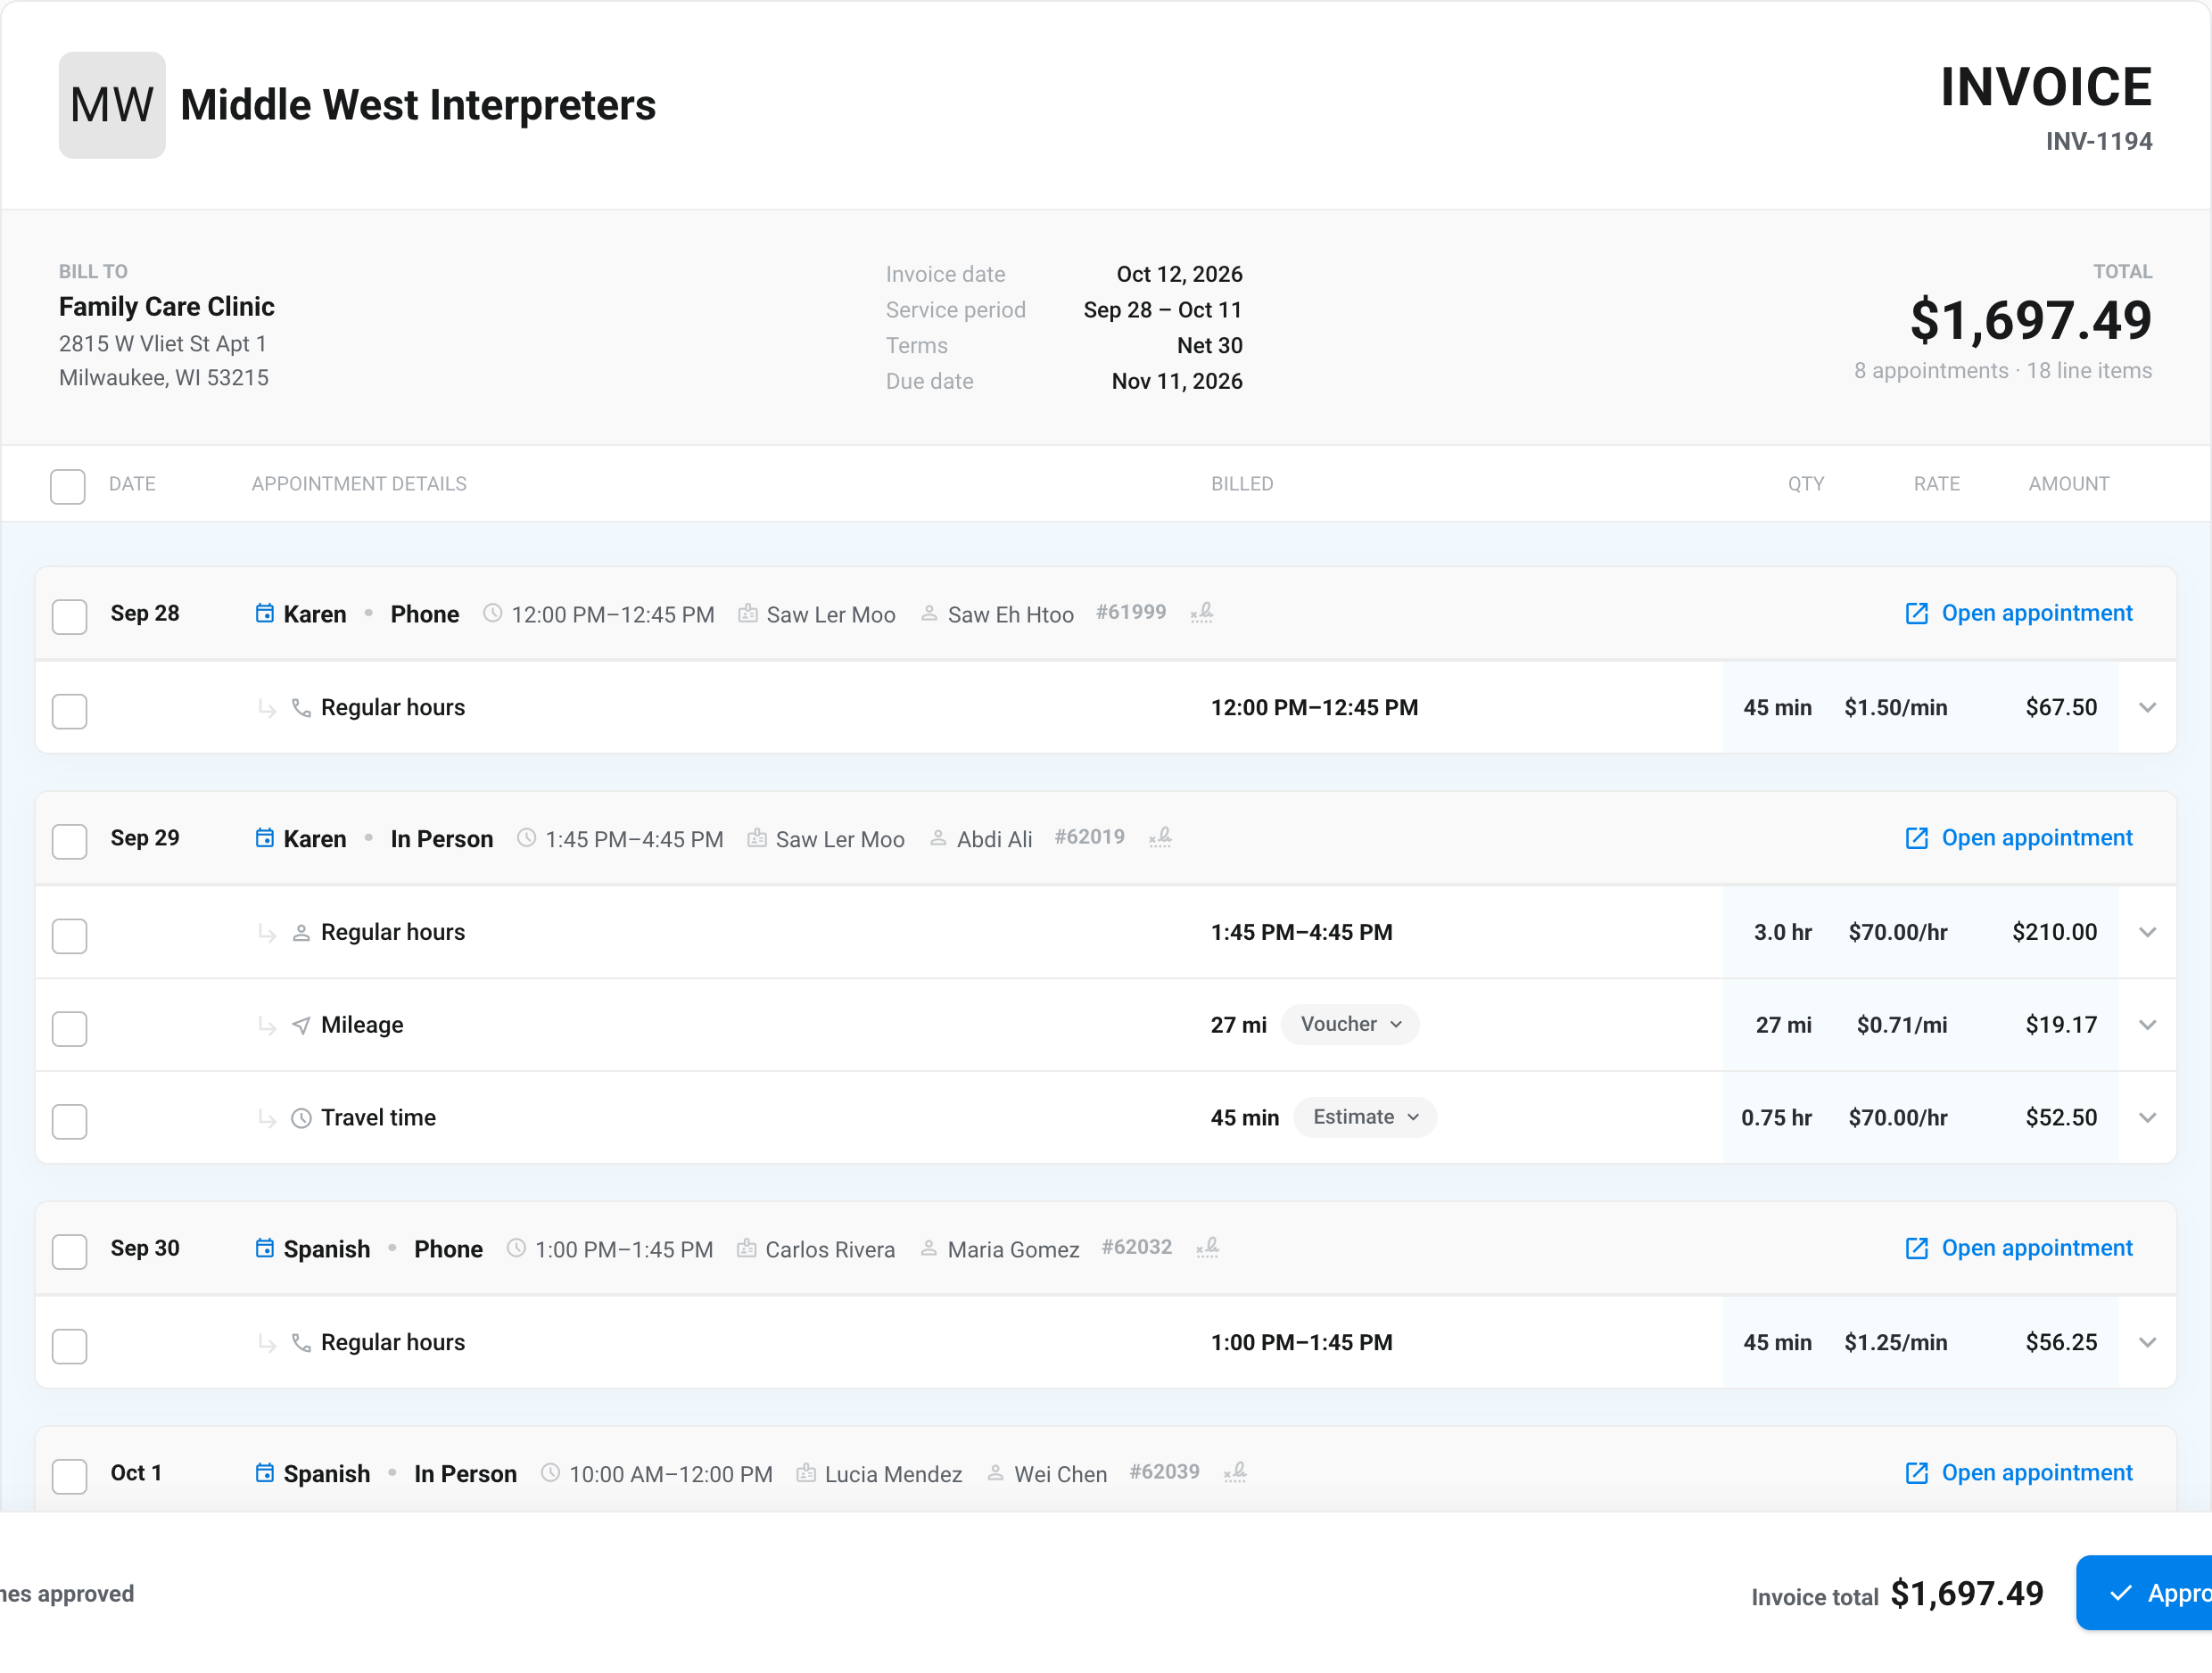
Task: Check the Sep 30 appointment checkbox
Action: tap(70, 1252)
